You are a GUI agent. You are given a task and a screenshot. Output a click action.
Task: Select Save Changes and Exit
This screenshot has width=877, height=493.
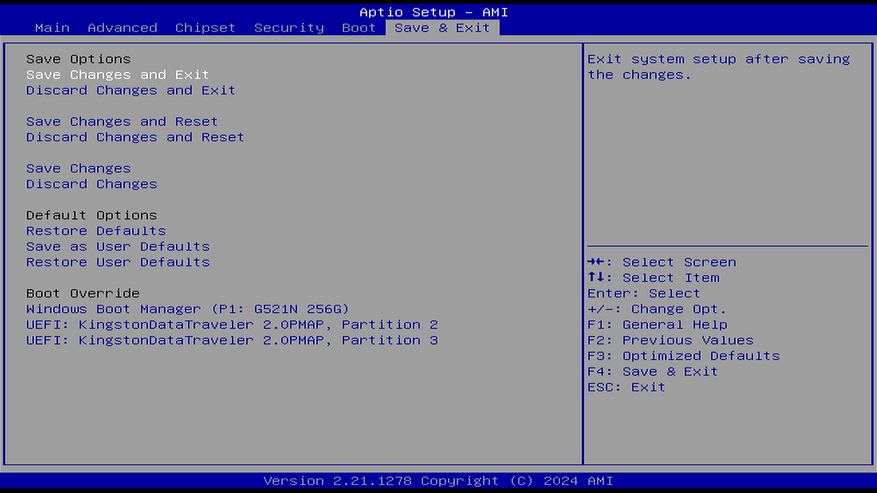[117, 74]
